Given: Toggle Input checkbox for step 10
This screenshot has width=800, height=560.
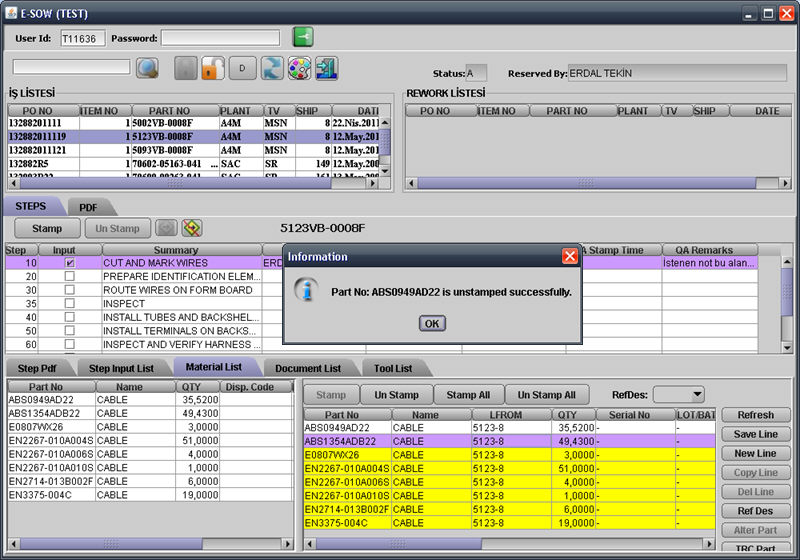Looking at the screenshot, I should (x=70, y=263).
